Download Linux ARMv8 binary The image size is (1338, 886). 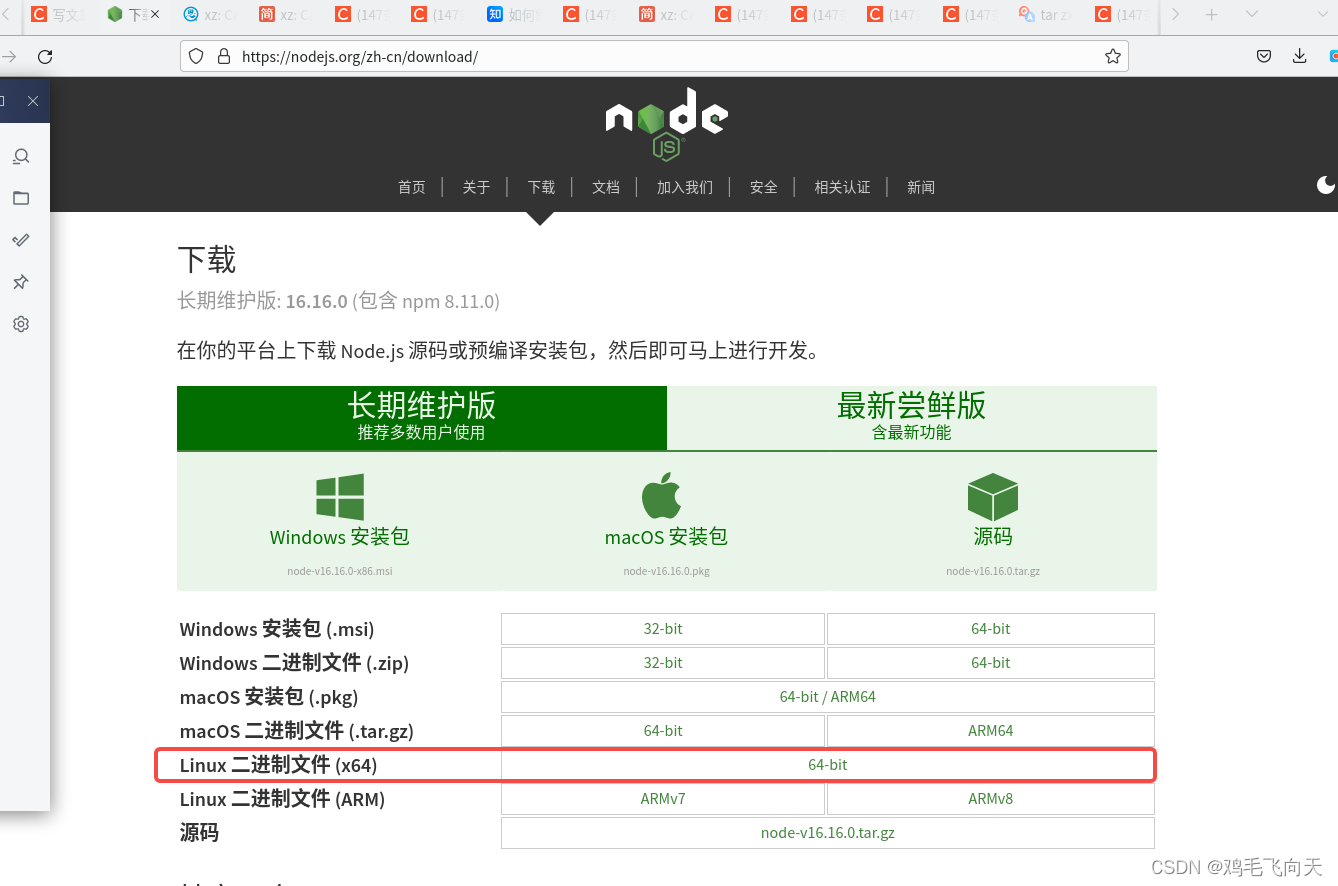pyautogui.click(x=991, y=799)
